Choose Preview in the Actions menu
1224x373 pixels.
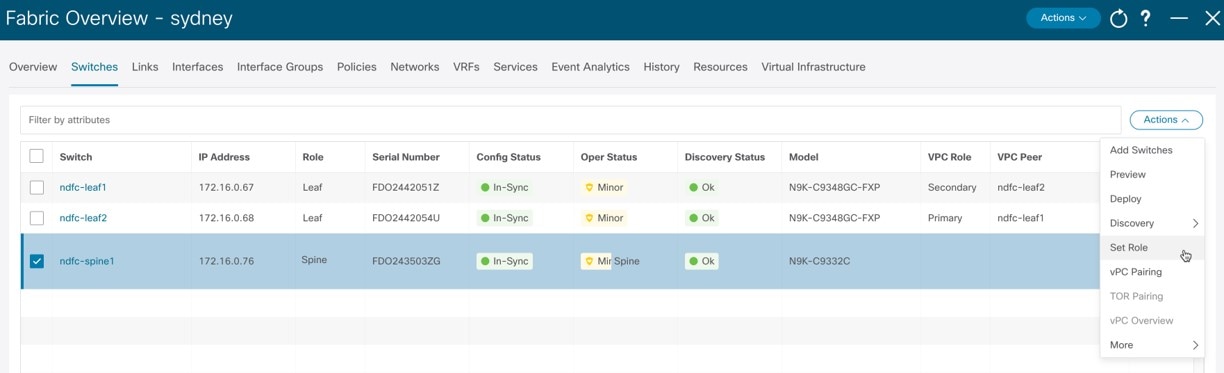(1153, 174)
